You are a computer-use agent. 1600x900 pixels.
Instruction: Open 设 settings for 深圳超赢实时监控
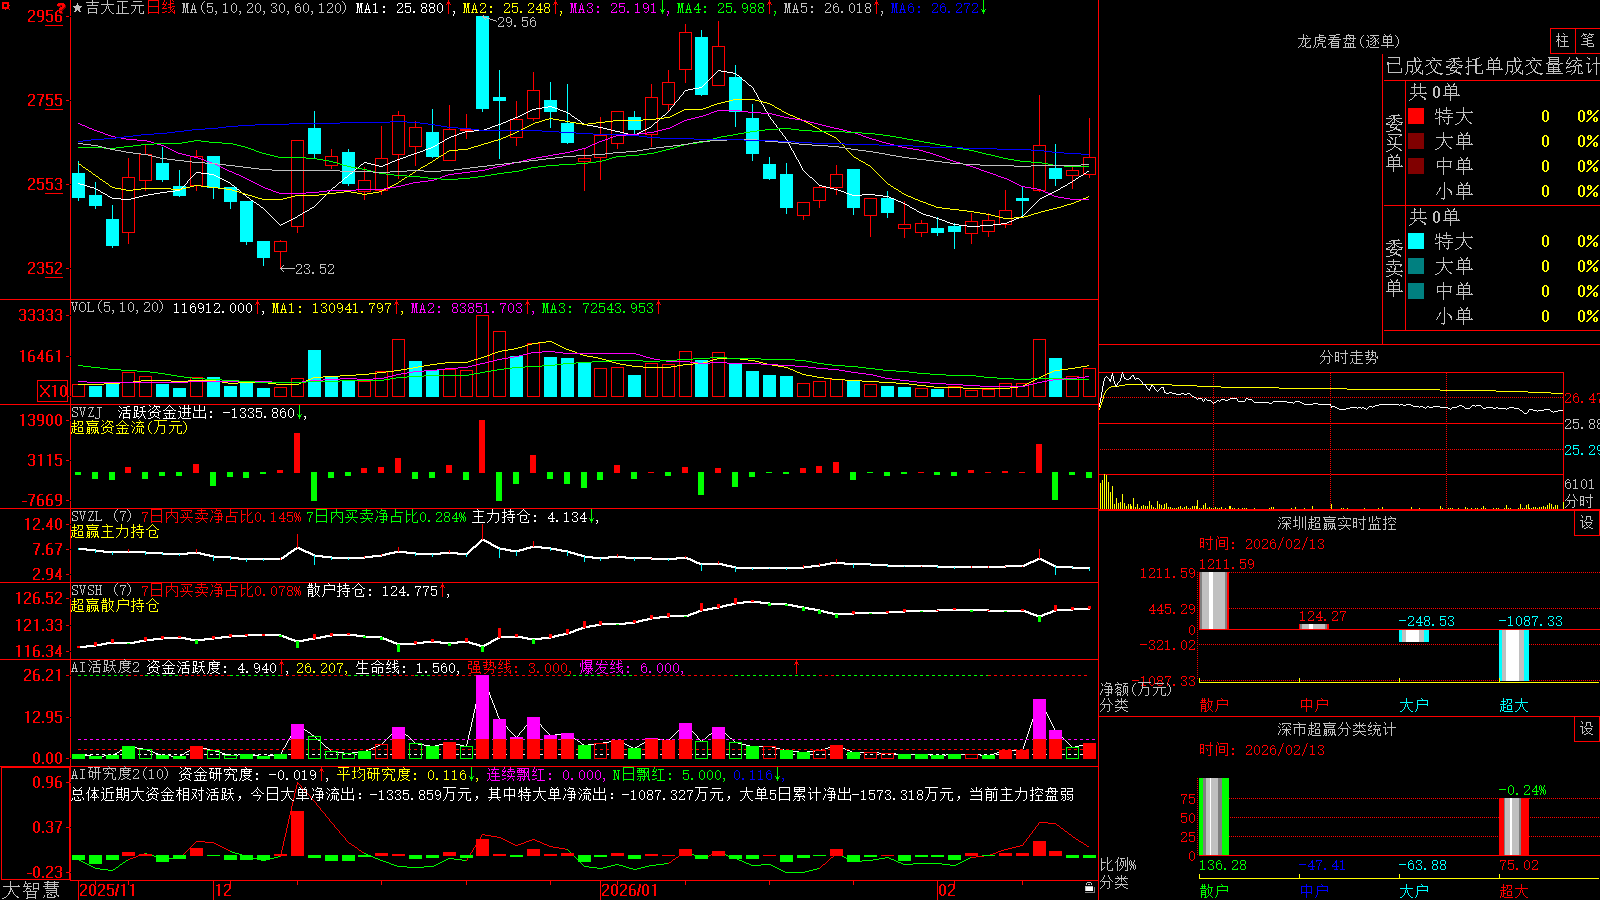1587,523
